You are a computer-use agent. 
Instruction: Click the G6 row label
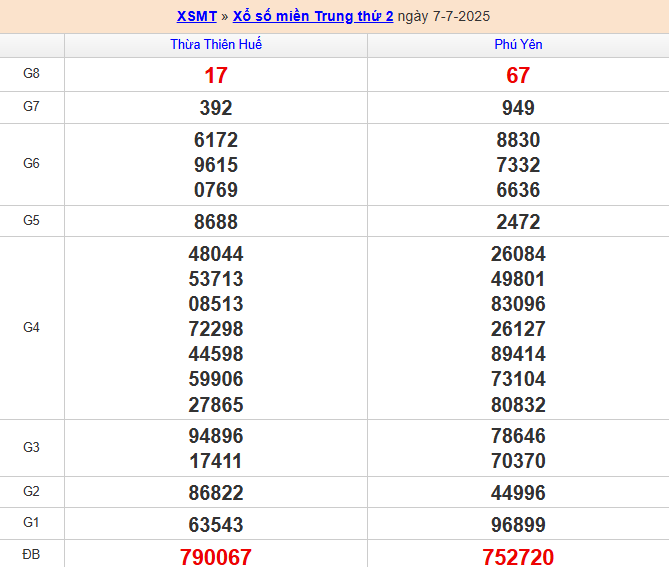point(31,163)
